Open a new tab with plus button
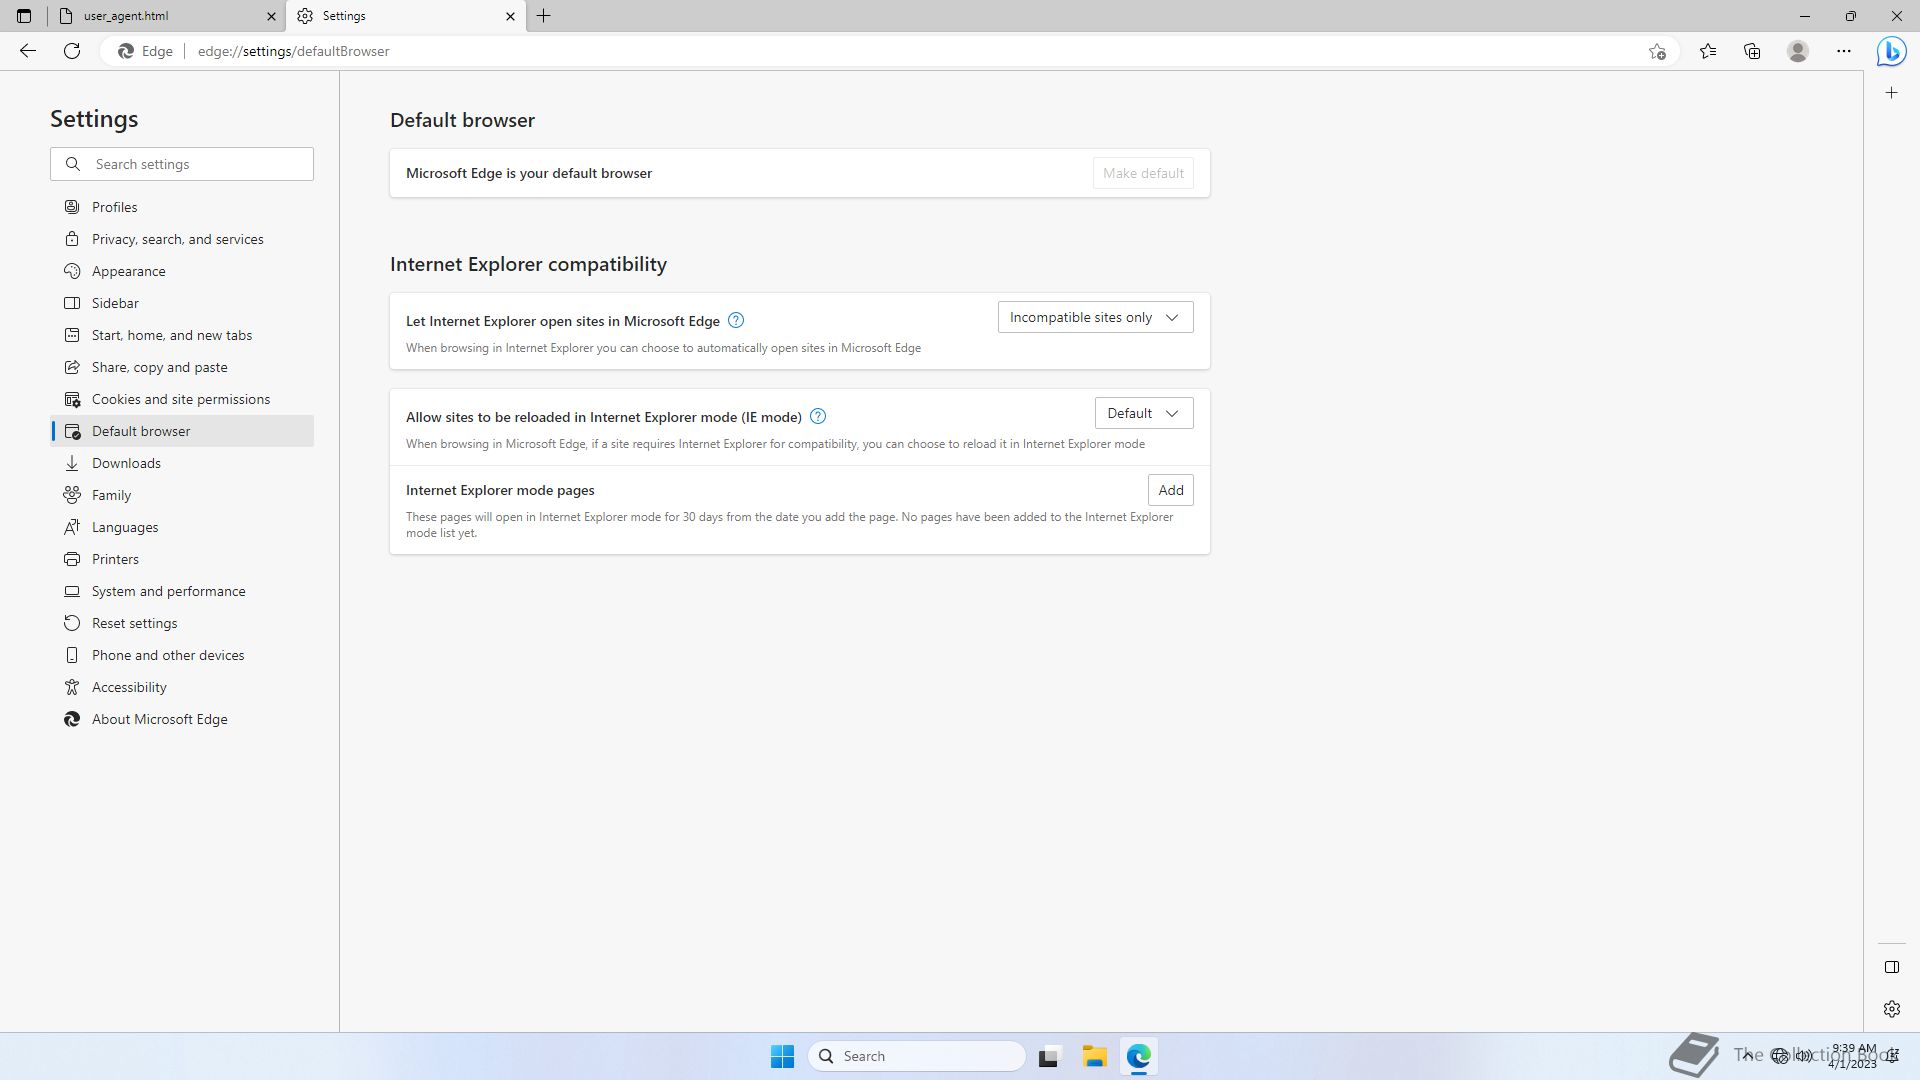Viewport: 1920px width, 1080px height. (544, 16)
